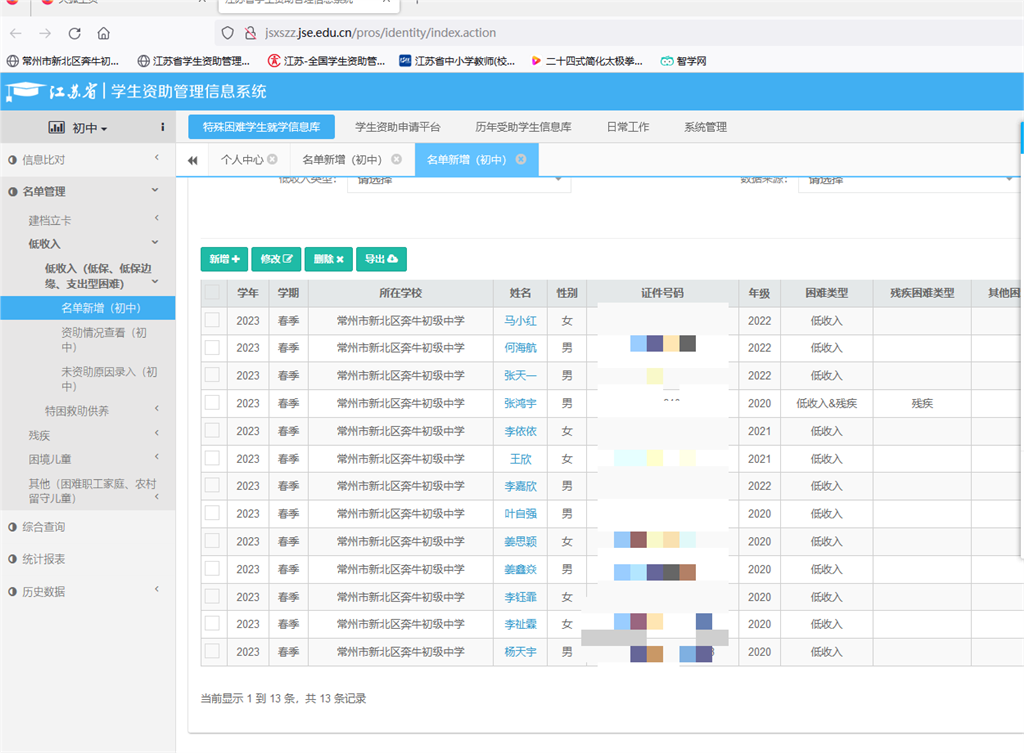Viewport: 1024px width, 753px height.
Task: Click the bar chart icon beside 初中
Action: pos(57,127)
